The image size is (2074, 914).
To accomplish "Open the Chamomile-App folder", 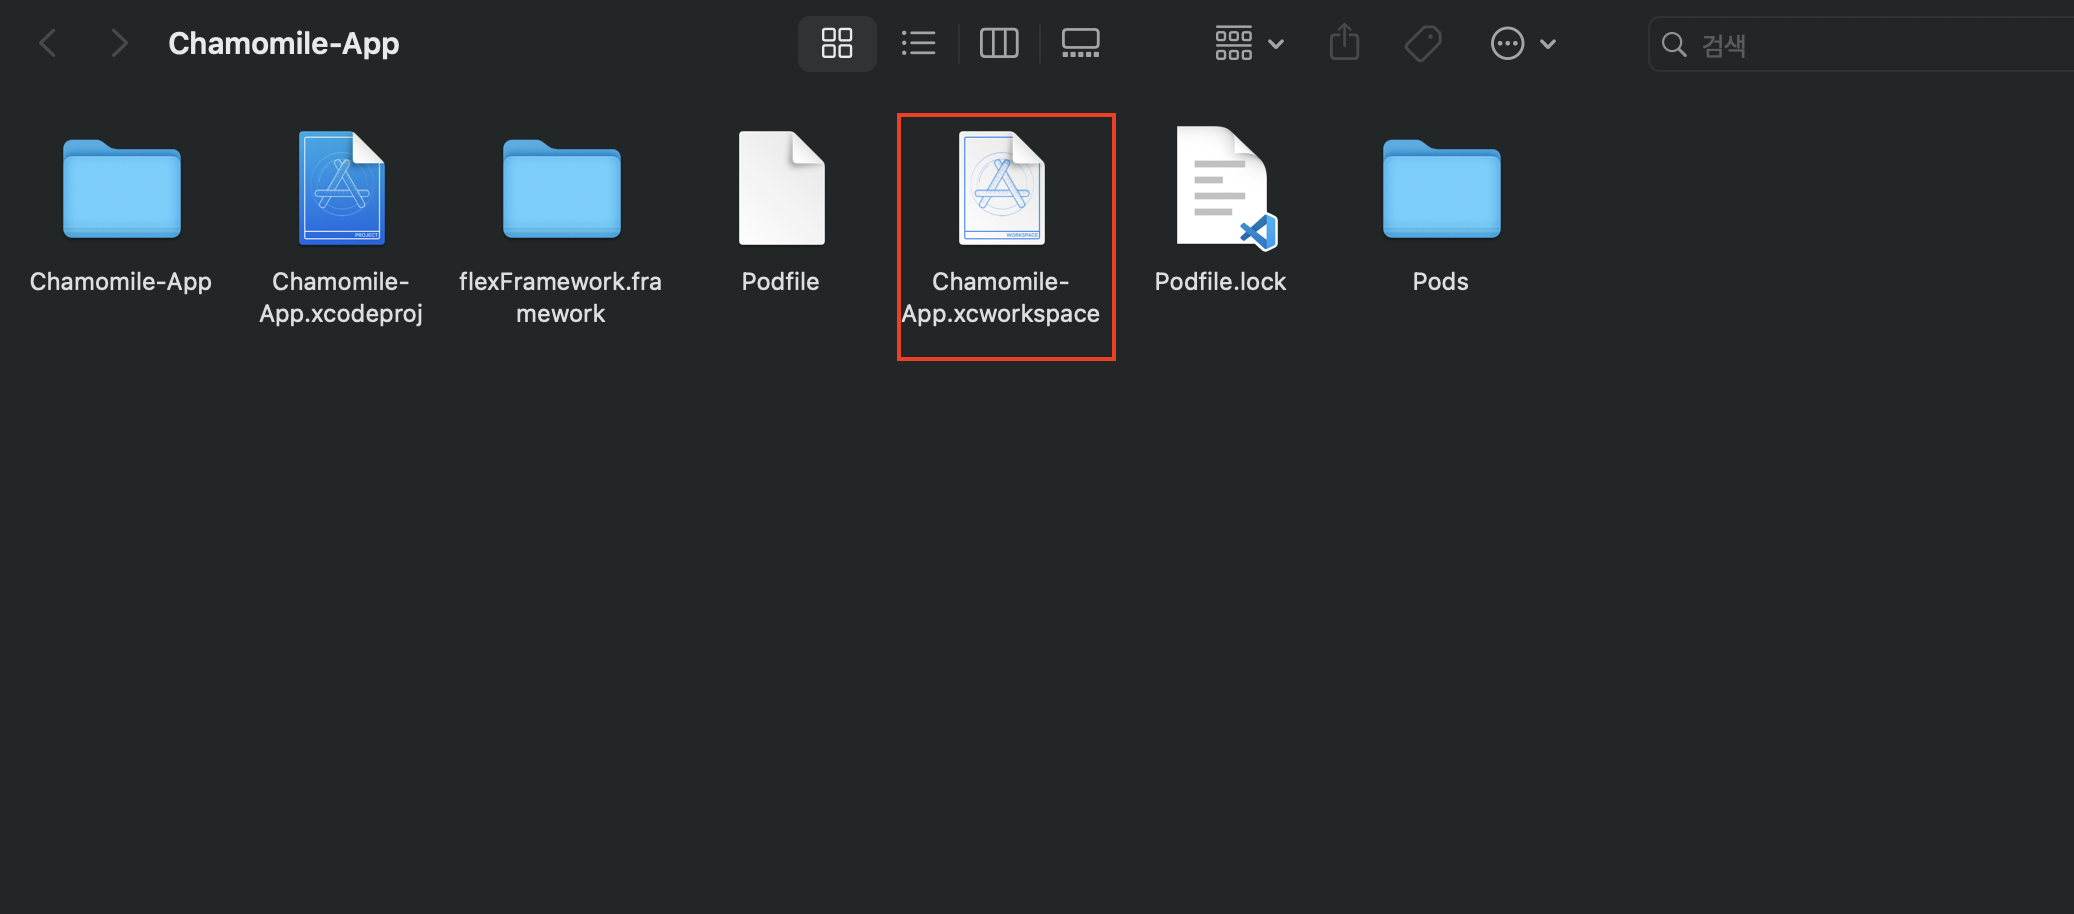I will click(x=120, y=190).
